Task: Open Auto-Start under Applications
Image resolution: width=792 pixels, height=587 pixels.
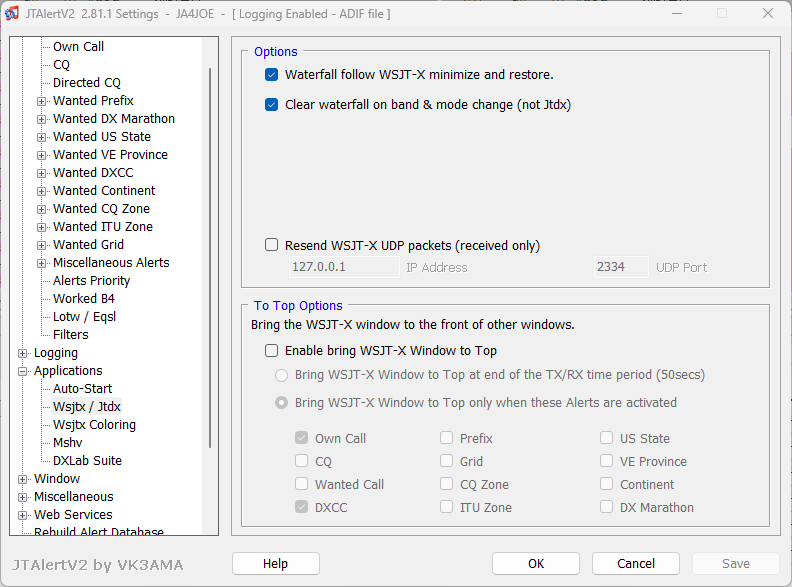Action: coord(82,388)
